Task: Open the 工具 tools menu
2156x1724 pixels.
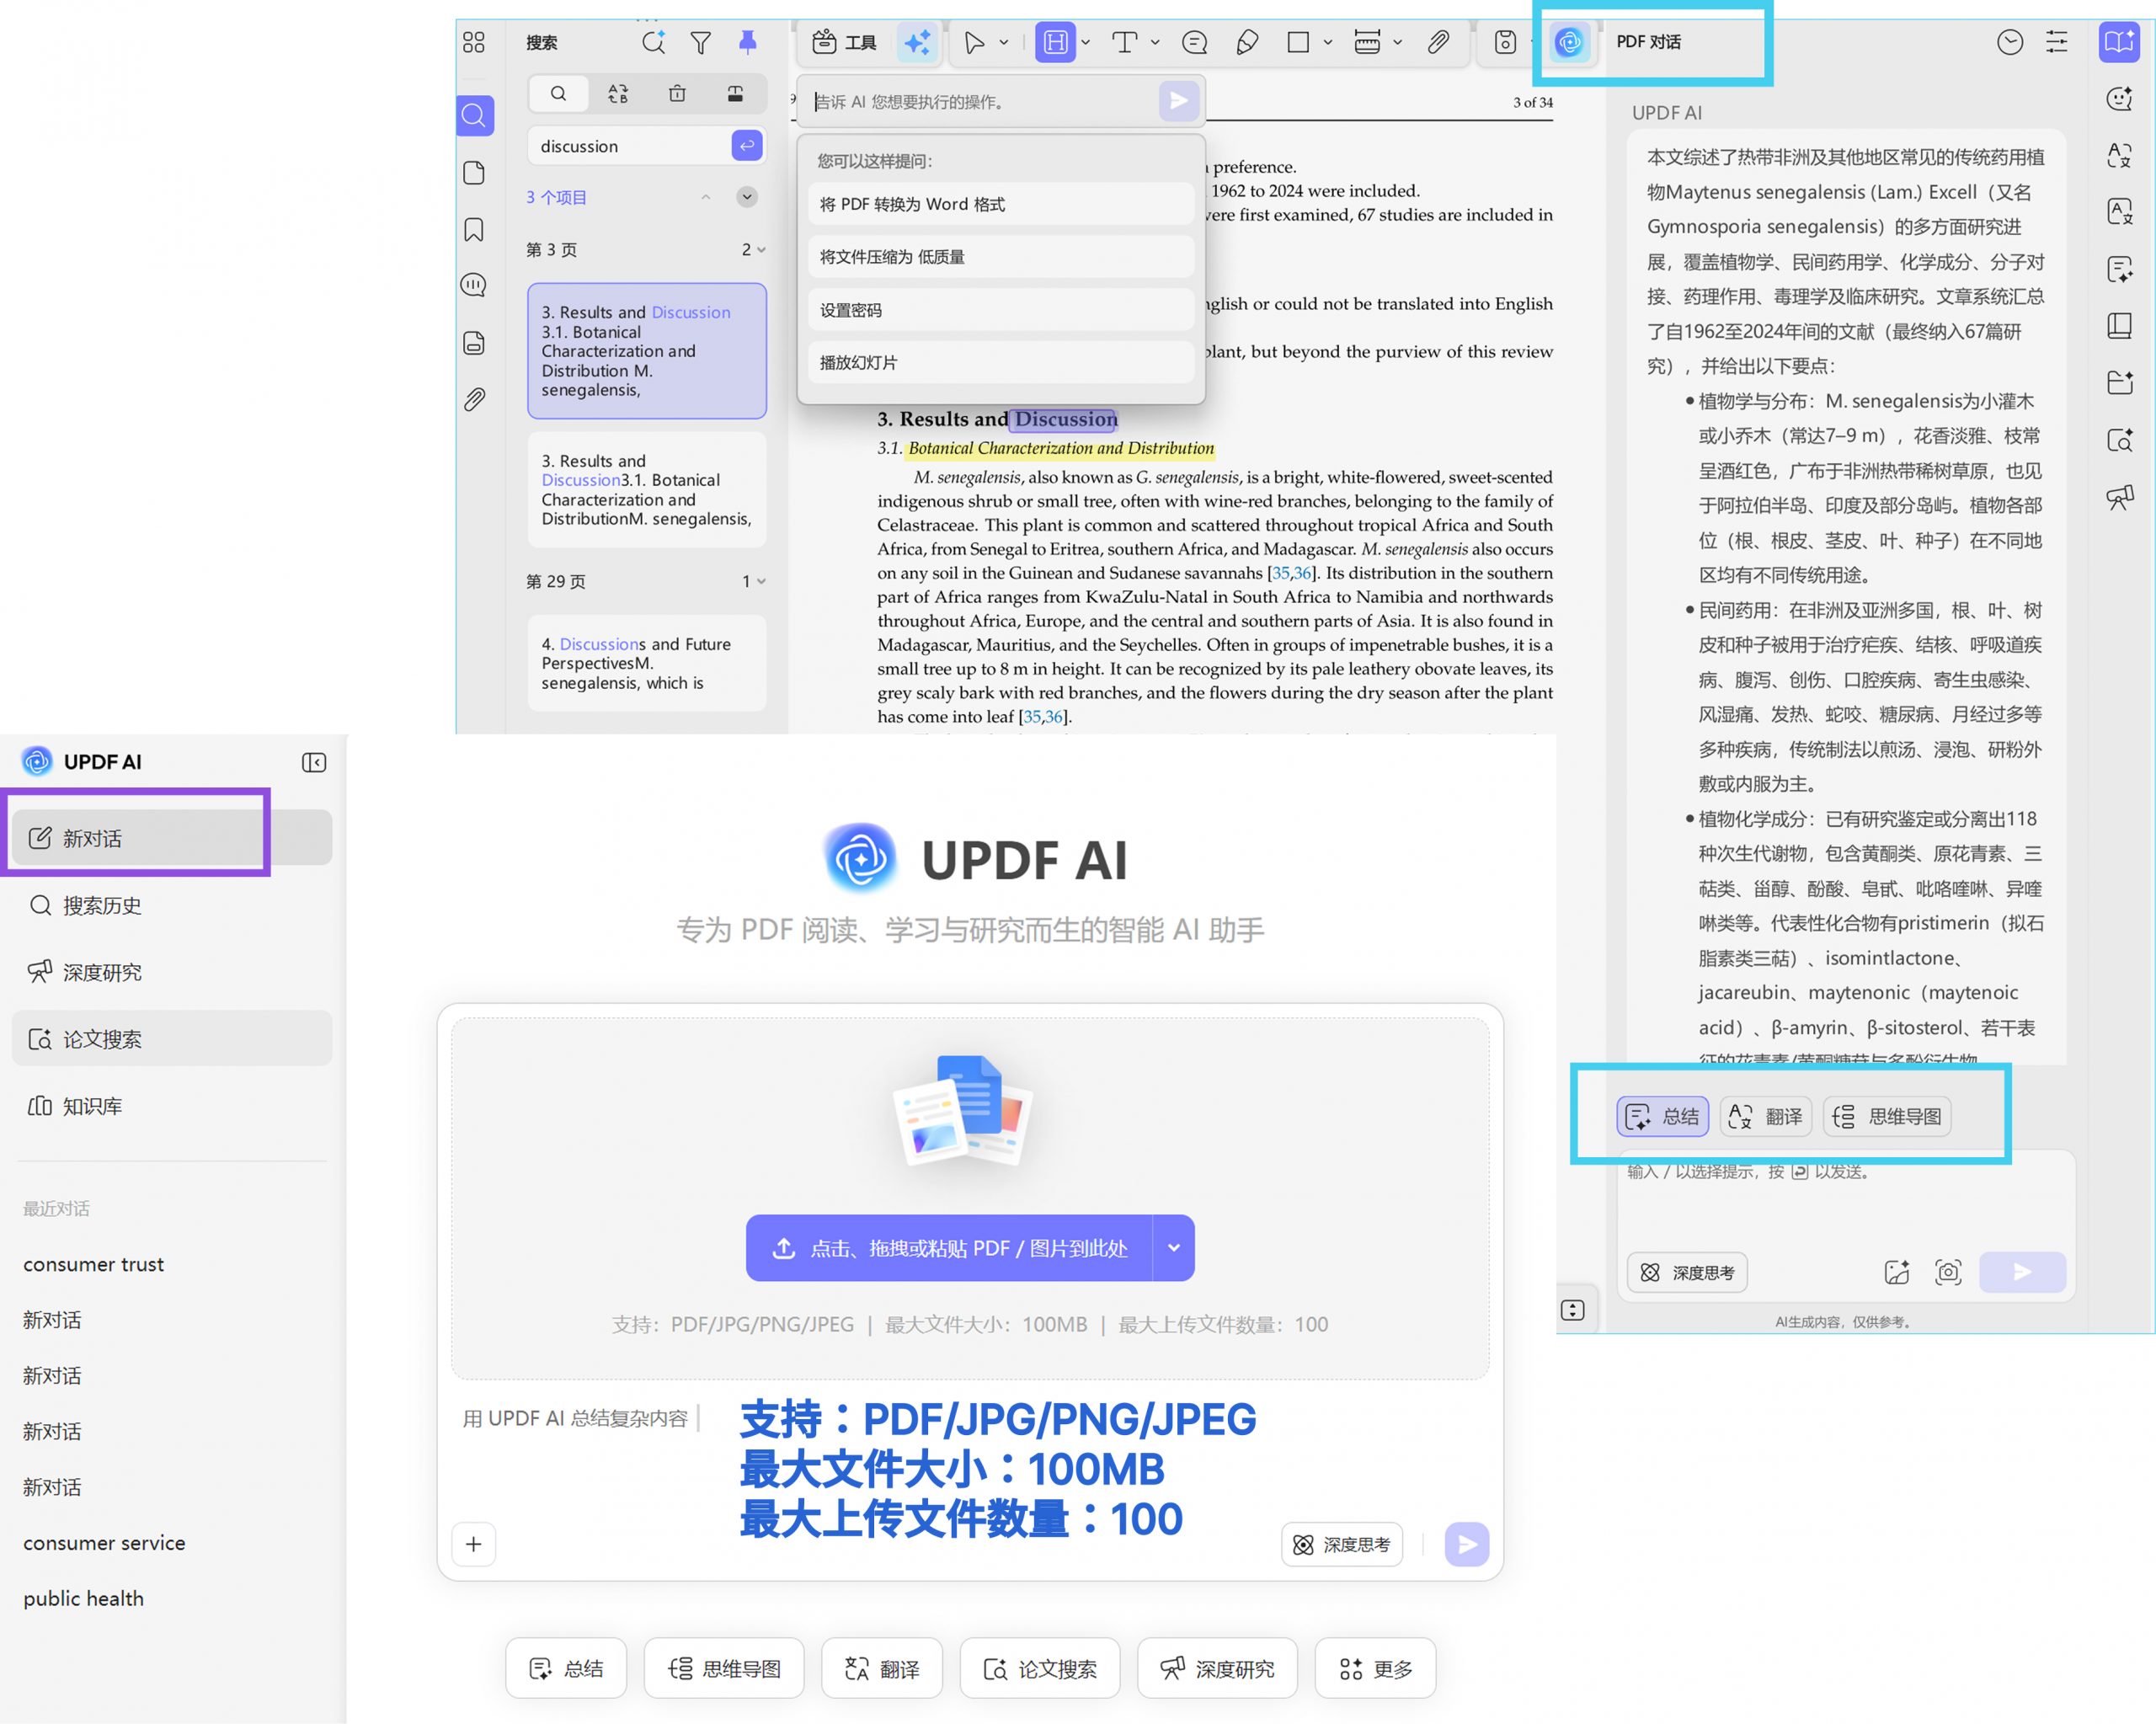Action: (x=845, y=42)
